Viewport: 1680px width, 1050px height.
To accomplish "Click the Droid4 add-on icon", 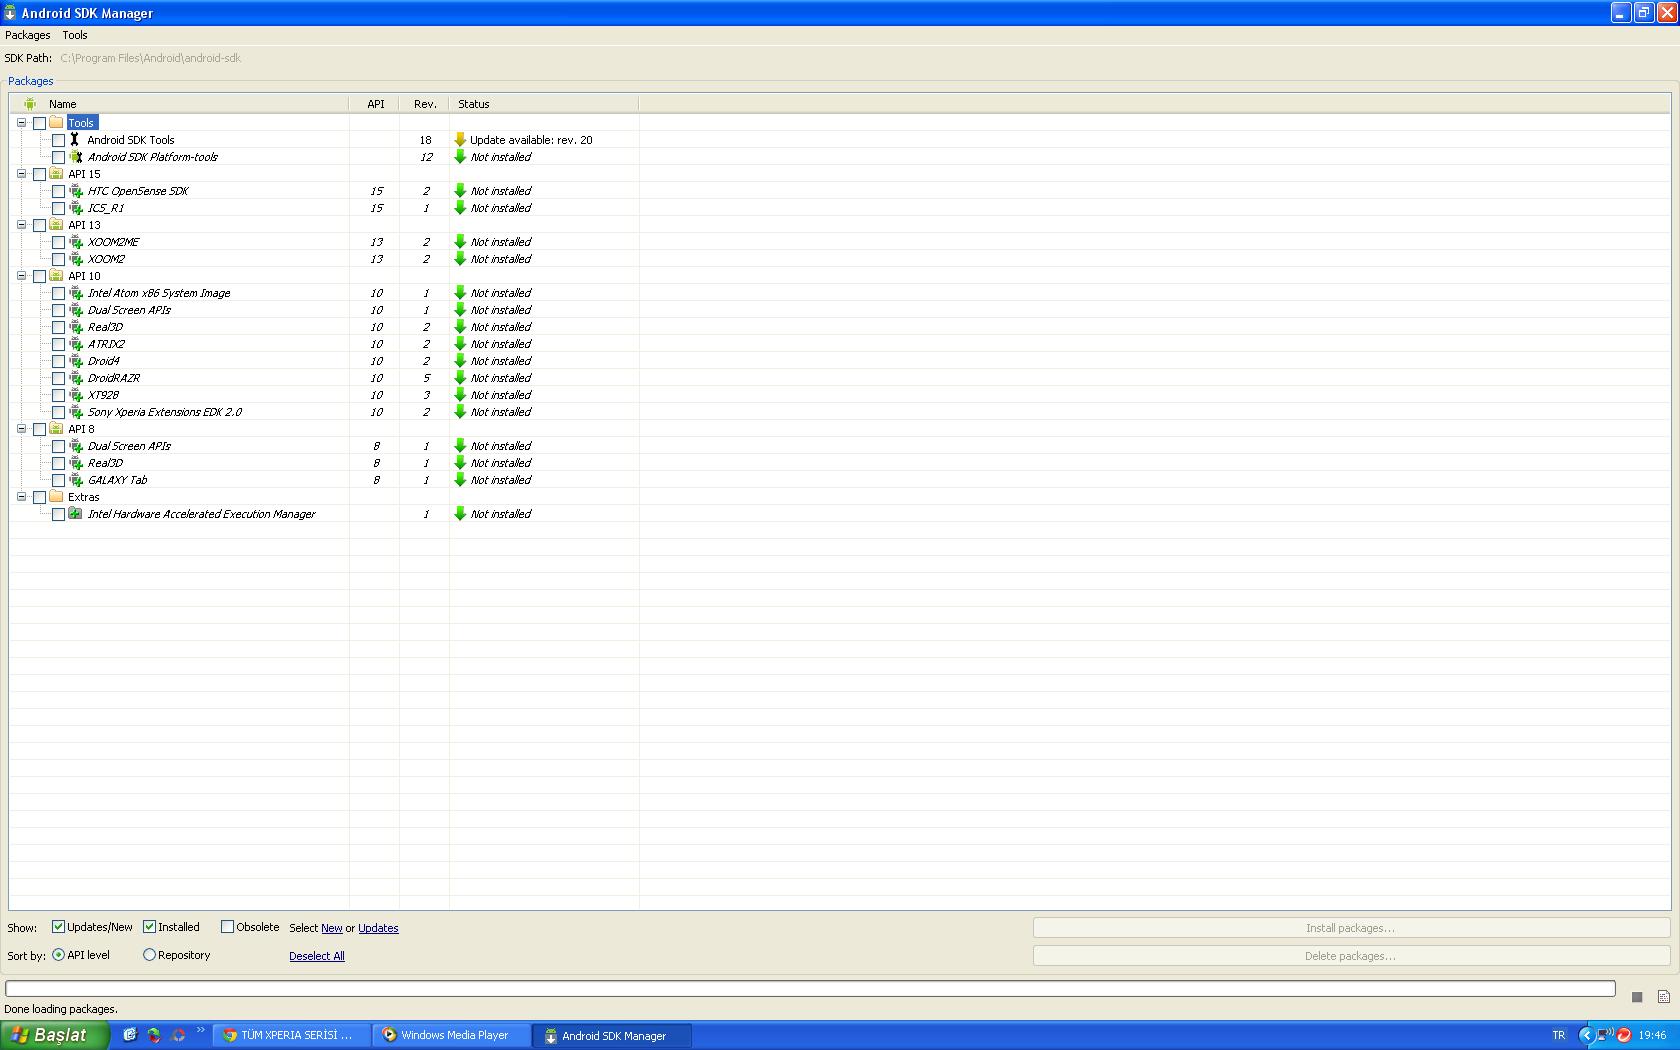I will point(75,361).
